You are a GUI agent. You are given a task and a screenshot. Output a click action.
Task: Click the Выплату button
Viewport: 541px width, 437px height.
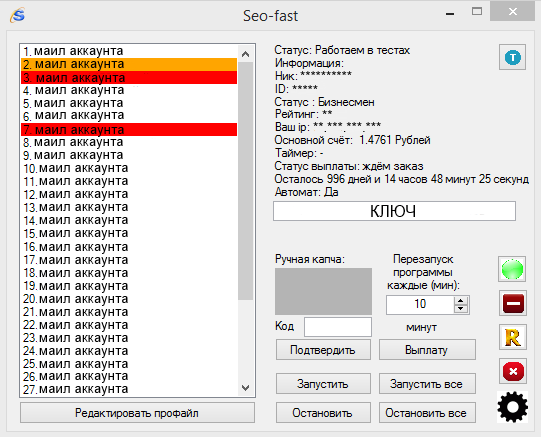(x=427, y=350)
